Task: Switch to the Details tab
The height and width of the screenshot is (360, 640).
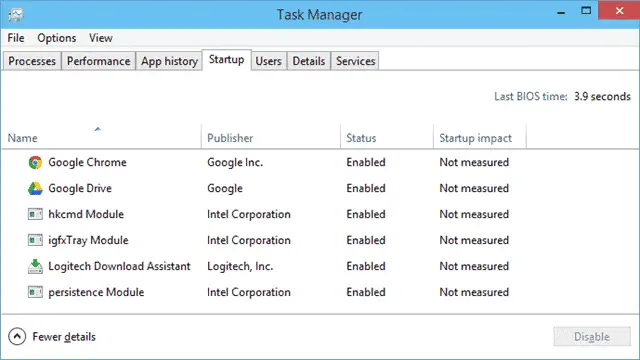Action: click(309, 61)
